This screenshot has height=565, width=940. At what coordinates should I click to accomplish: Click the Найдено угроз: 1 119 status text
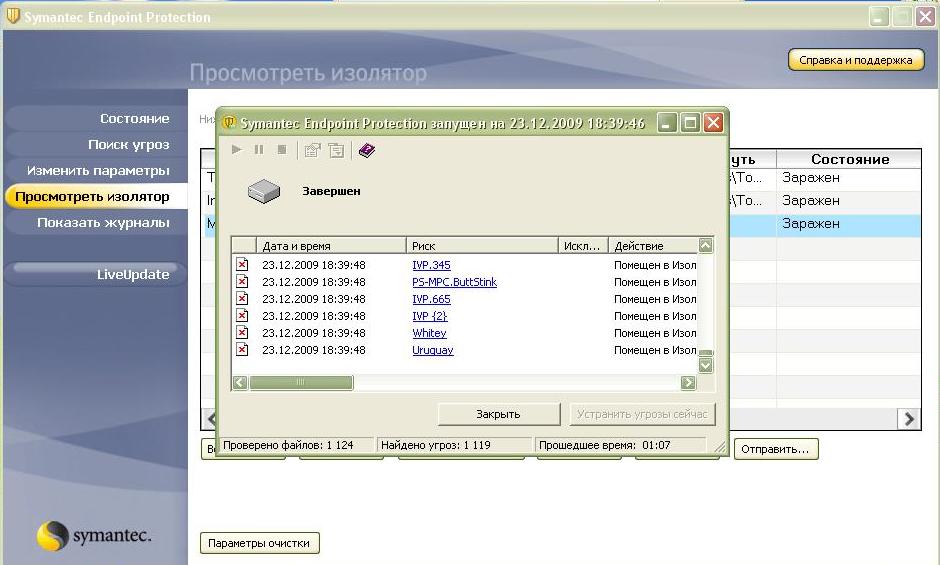[x=436, y=445]
